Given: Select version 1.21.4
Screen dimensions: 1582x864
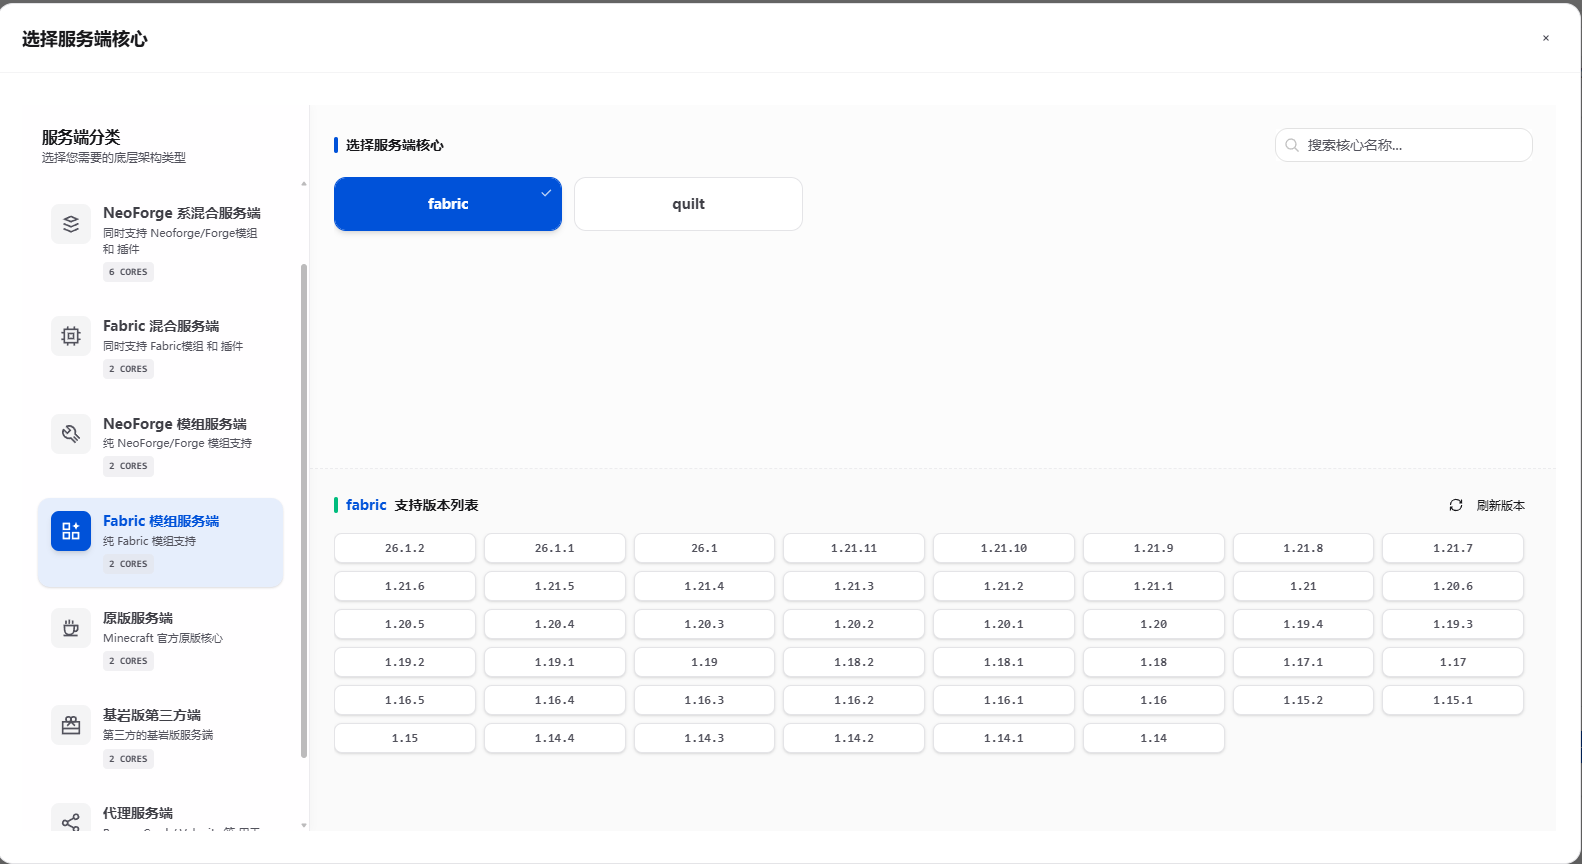Looking at the screenshot, I should click(704, 586).
